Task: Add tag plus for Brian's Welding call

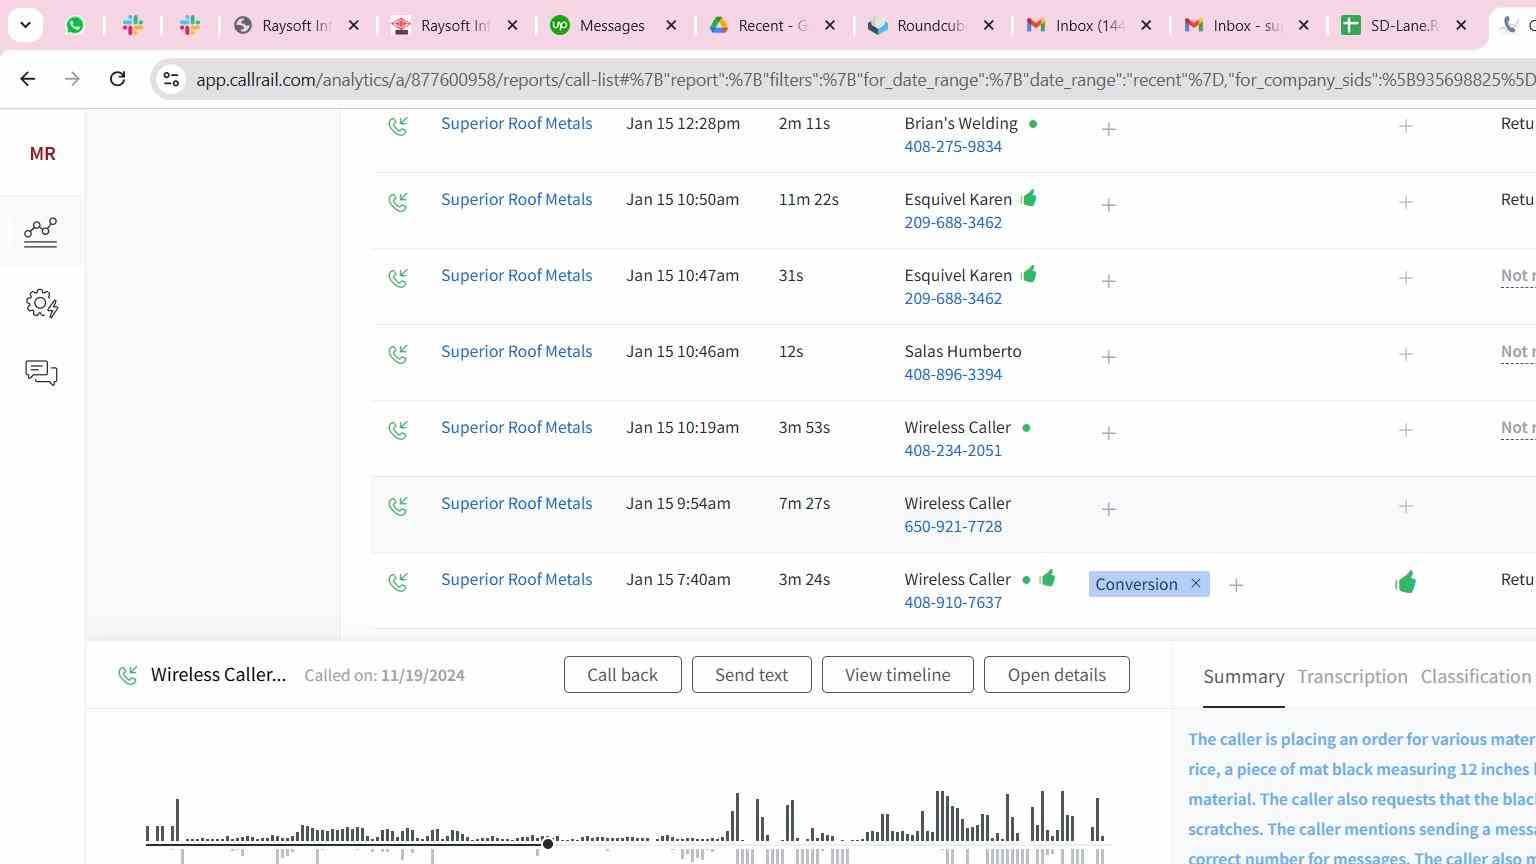Action: [1108, 129]
